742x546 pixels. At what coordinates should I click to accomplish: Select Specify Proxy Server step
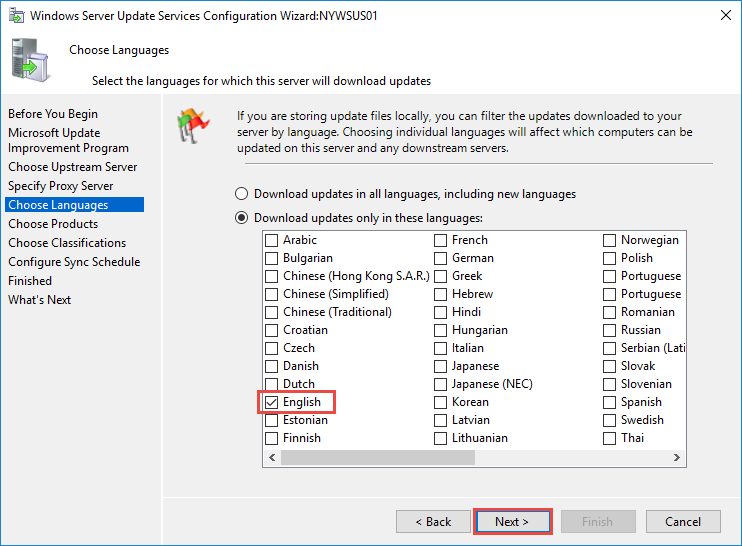tap(61, 186)
